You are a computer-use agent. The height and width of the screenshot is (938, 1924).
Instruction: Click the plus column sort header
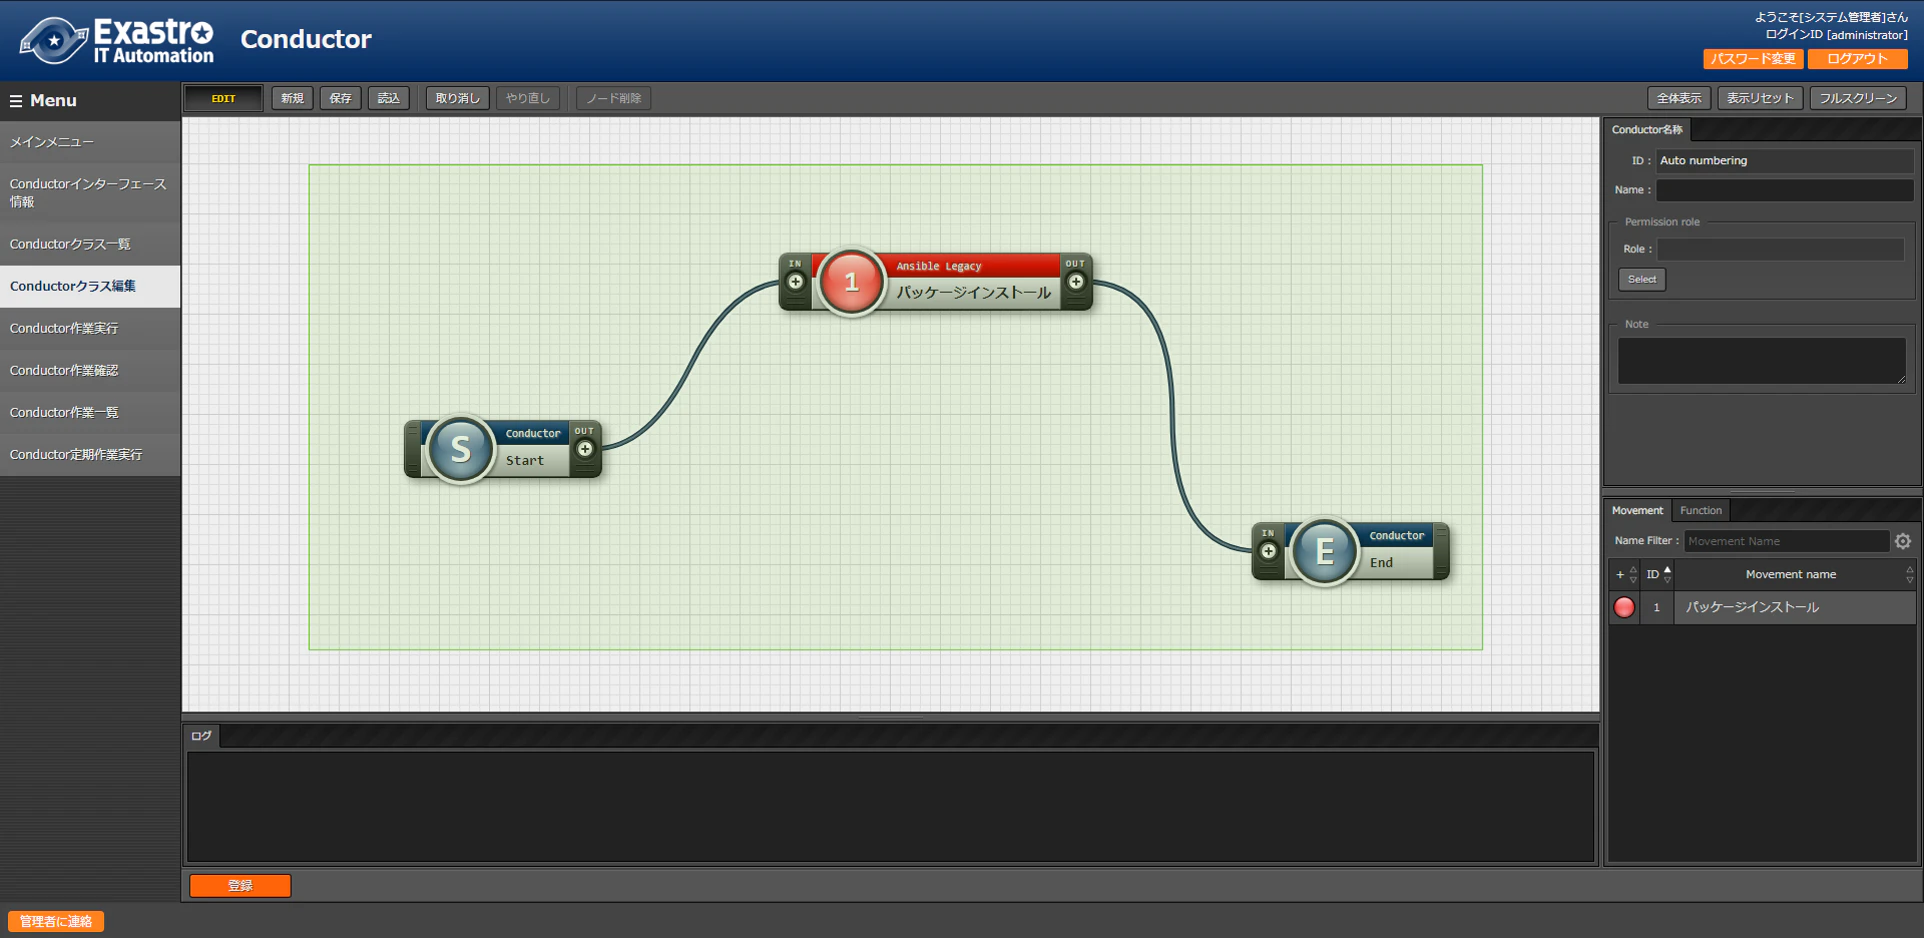(1625, 574)
